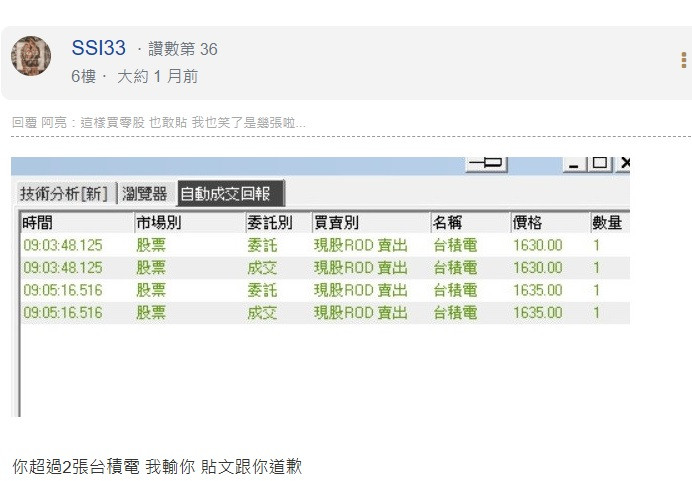Click the 讚數第 36 ranking text
This screenshot has width=692, height=481.
point(183,49)
